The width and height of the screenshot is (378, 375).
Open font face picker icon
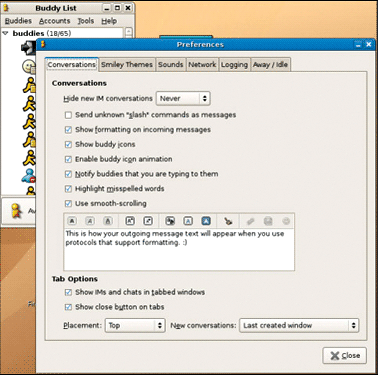click(170, 221)
